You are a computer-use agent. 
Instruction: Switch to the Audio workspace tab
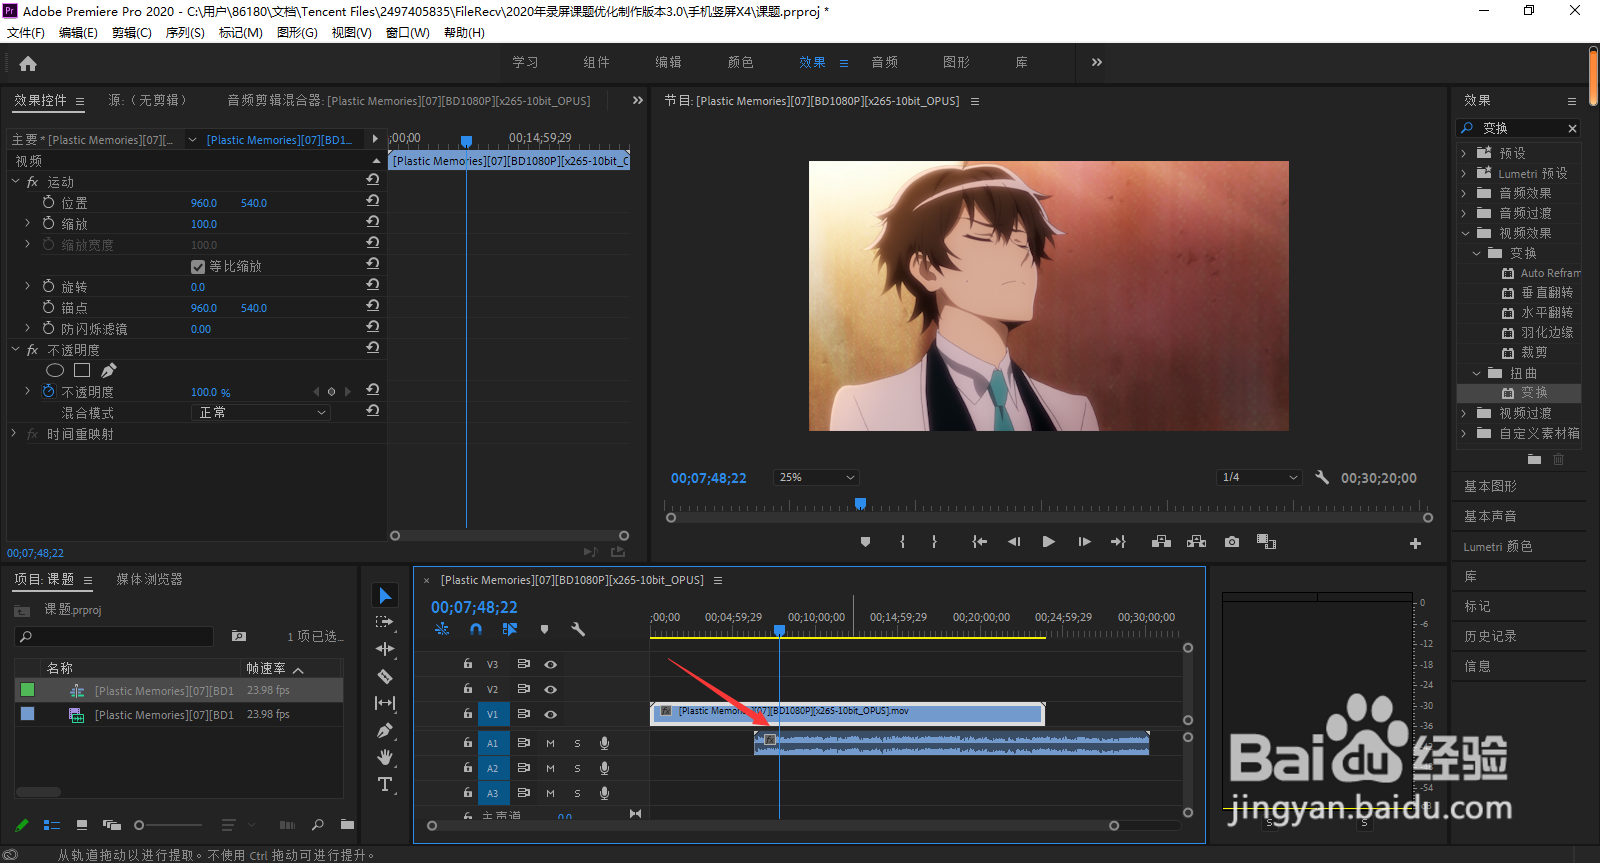point(884,62)
